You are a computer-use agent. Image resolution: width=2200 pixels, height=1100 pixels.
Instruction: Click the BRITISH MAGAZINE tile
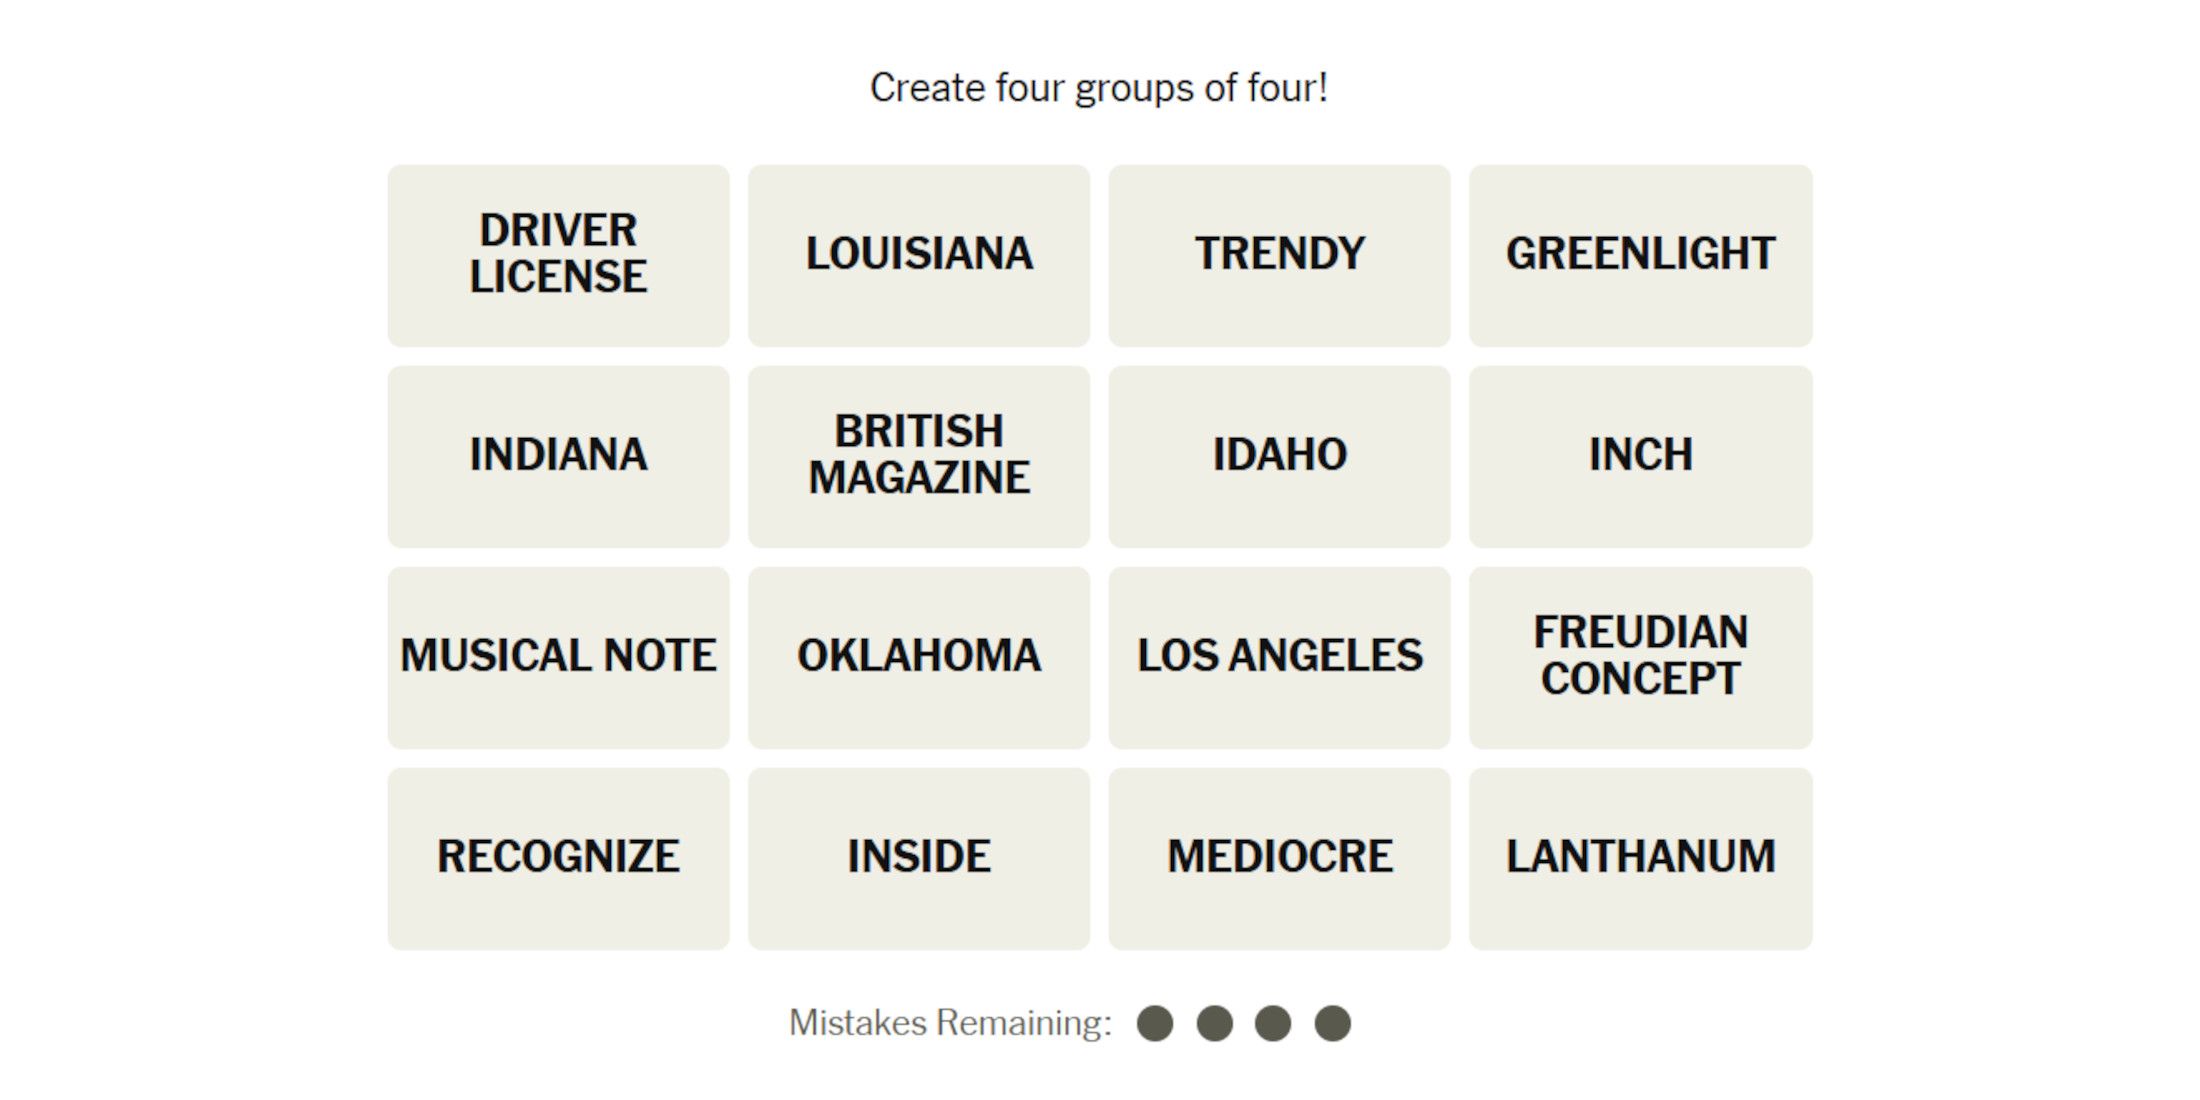919,456
